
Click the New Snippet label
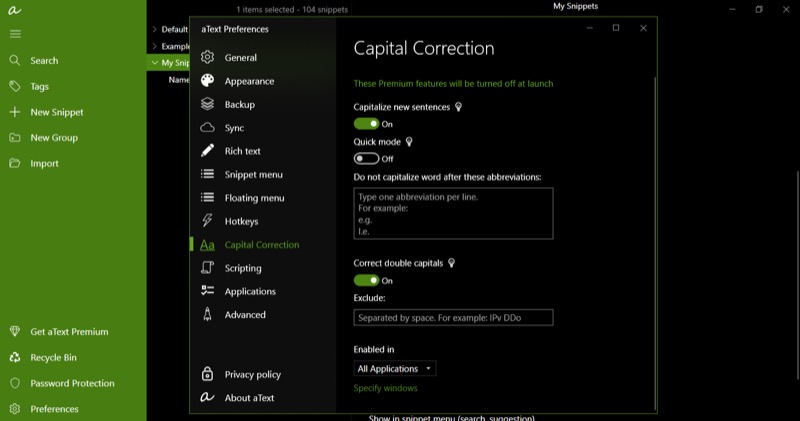click(57, 112)
